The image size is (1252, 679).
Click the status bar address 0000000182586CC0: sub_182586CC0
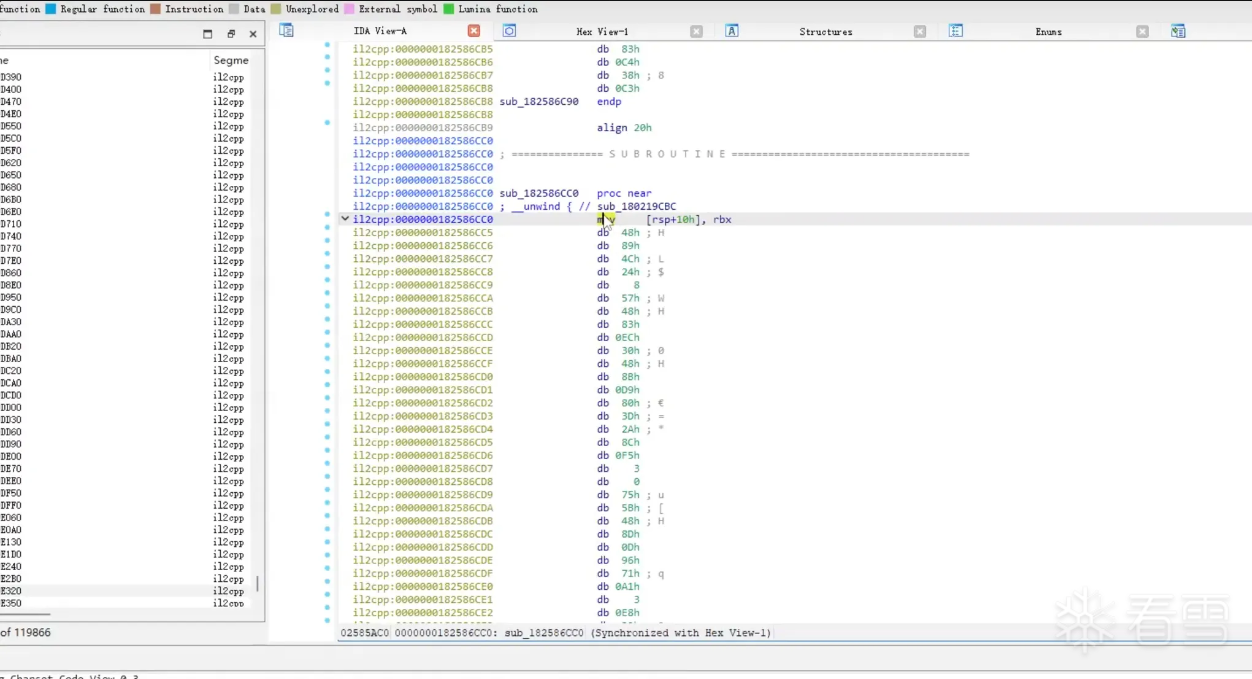(x=489, y=633)
